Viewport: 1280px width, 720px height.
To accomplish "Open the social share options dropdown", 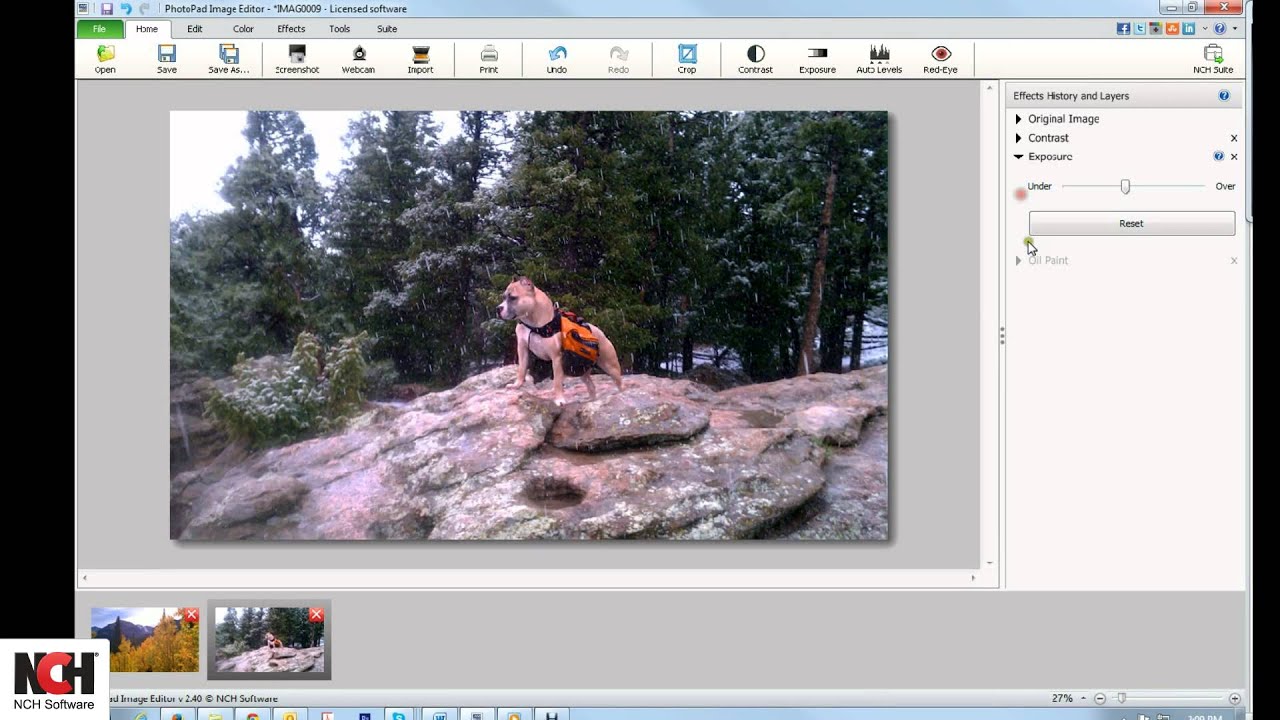I will click(x=1204, y=29).
